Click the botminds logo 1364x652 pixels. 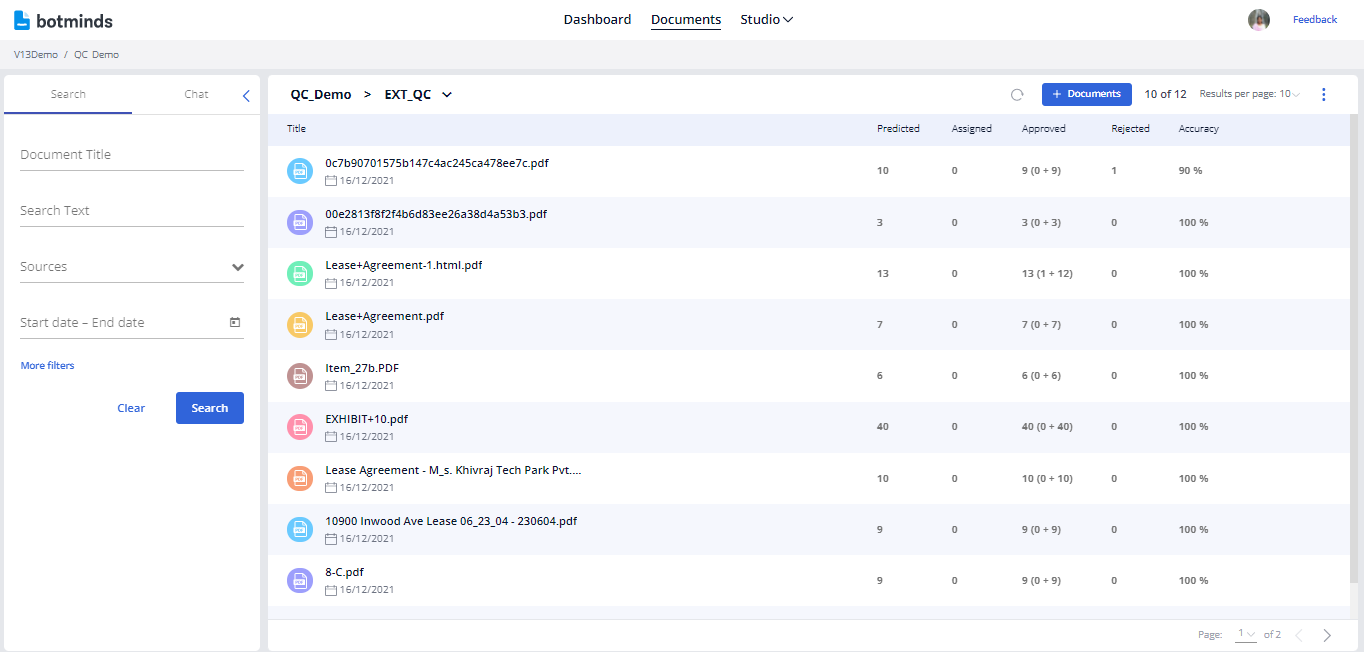point(63,20)
